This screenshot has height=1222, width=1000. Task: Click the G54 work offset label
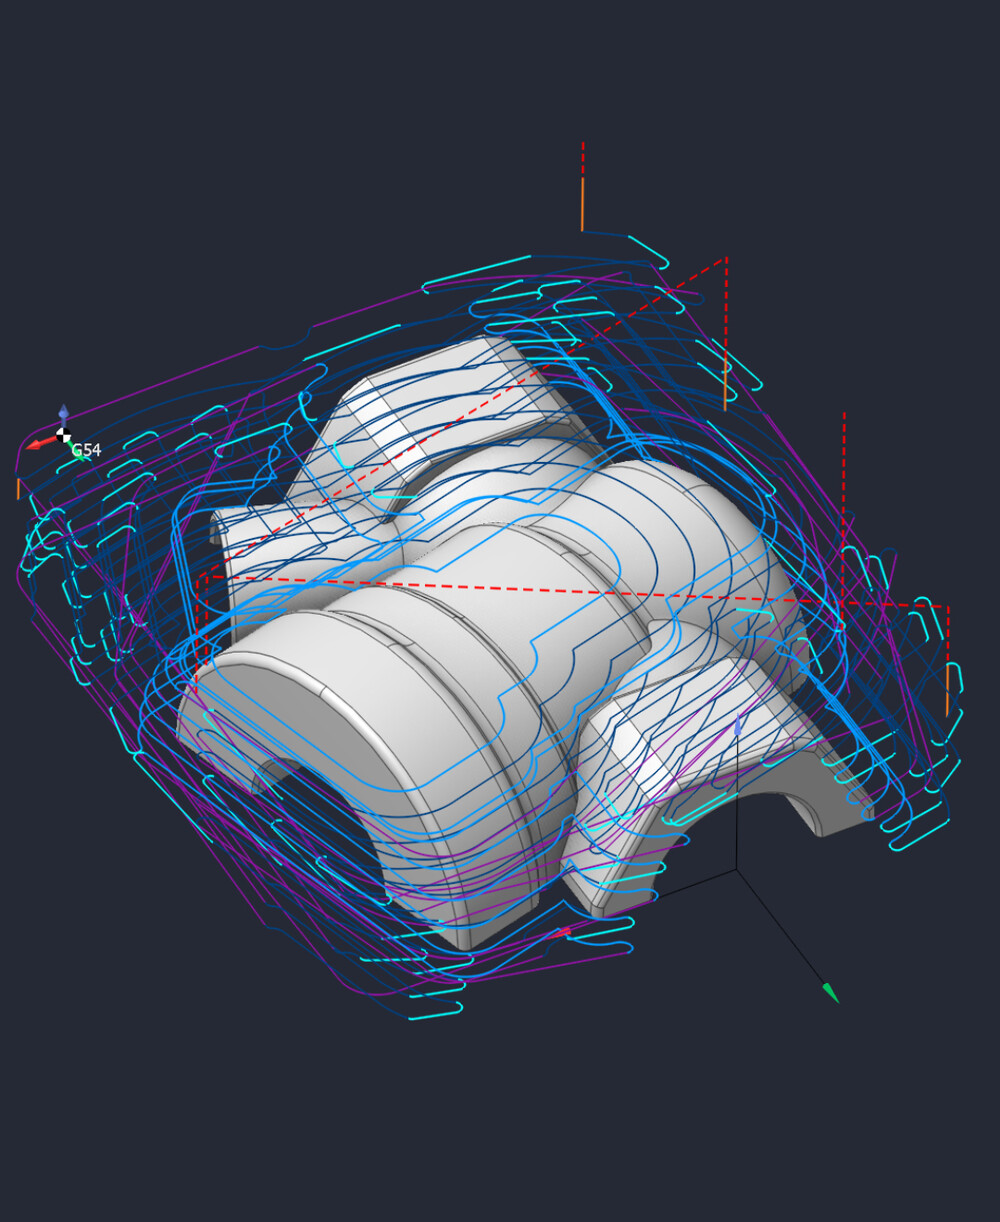tap(87, 451)
